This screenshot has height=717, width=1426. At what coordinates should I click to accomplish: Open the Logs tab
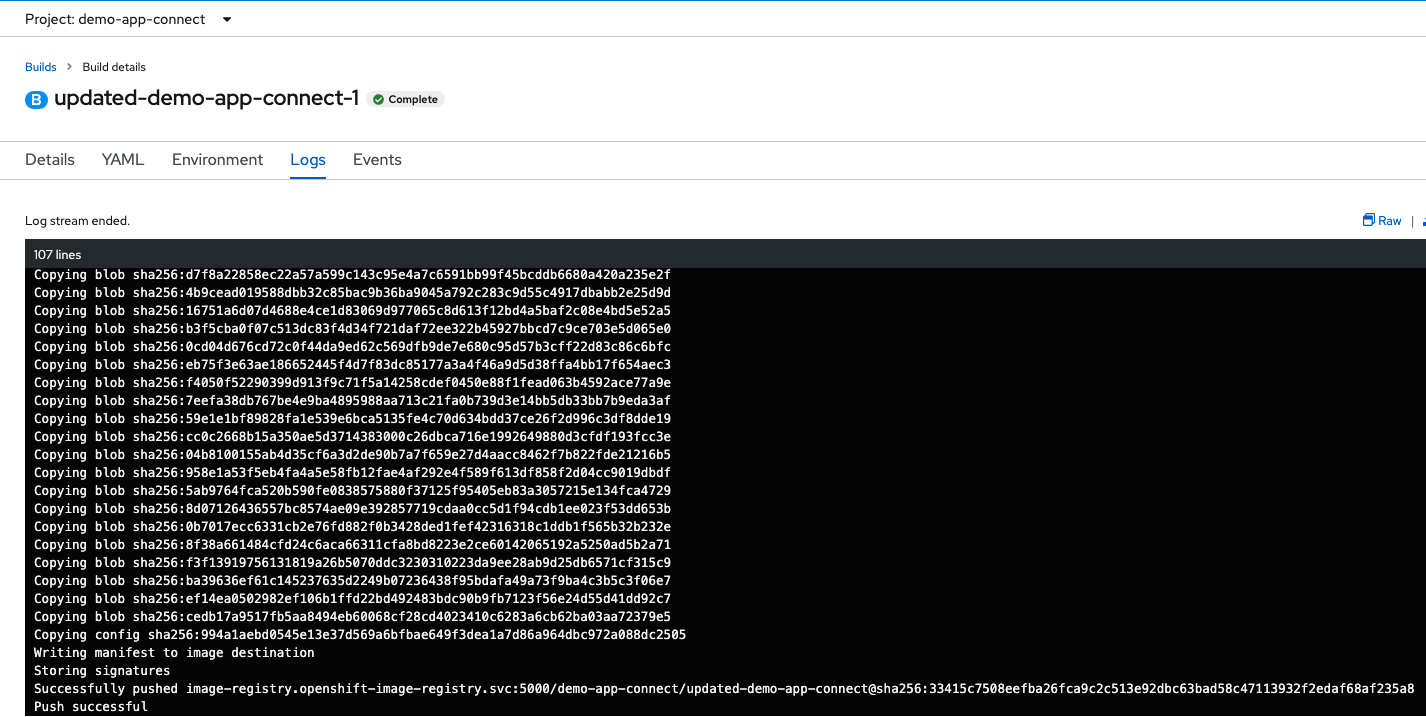(x=307, y=160)
